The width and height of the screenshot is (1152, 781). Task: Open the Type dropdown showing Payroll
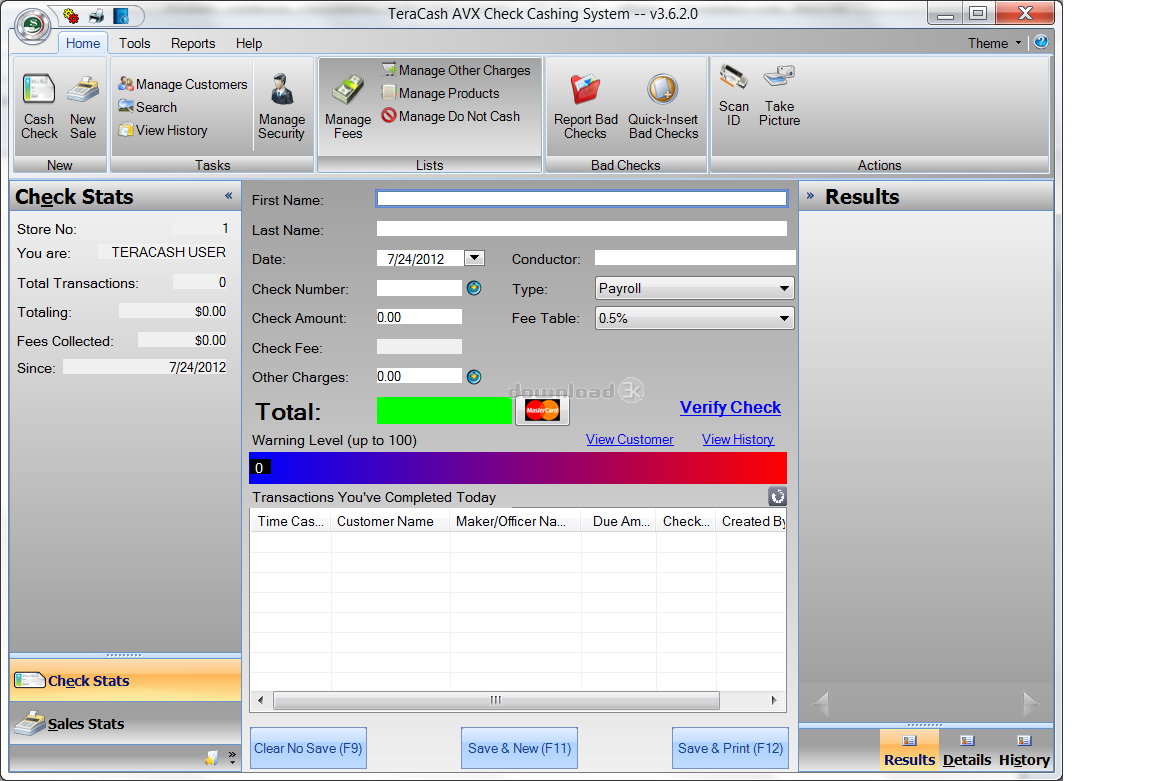pos(694,288)
